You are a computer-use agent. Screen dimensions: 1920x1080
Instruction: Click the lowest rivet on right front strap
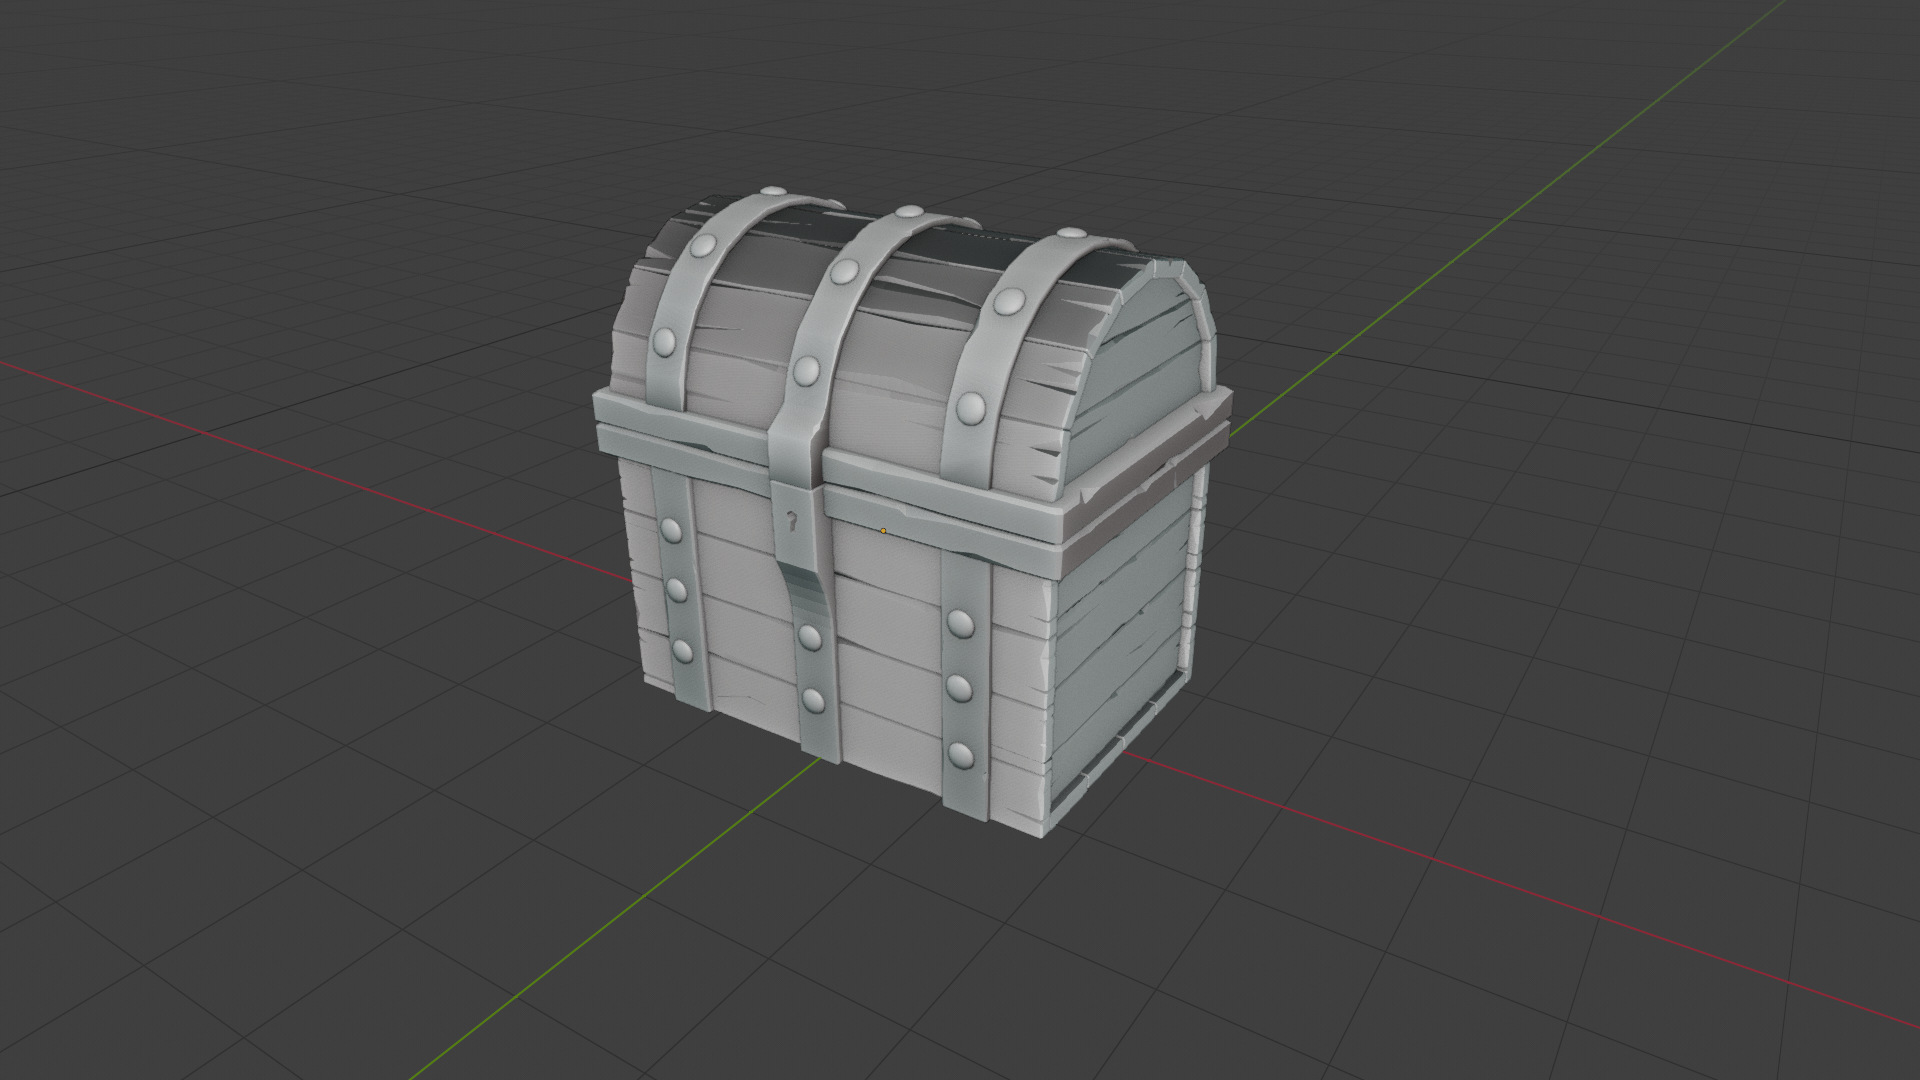pos(960,754)
